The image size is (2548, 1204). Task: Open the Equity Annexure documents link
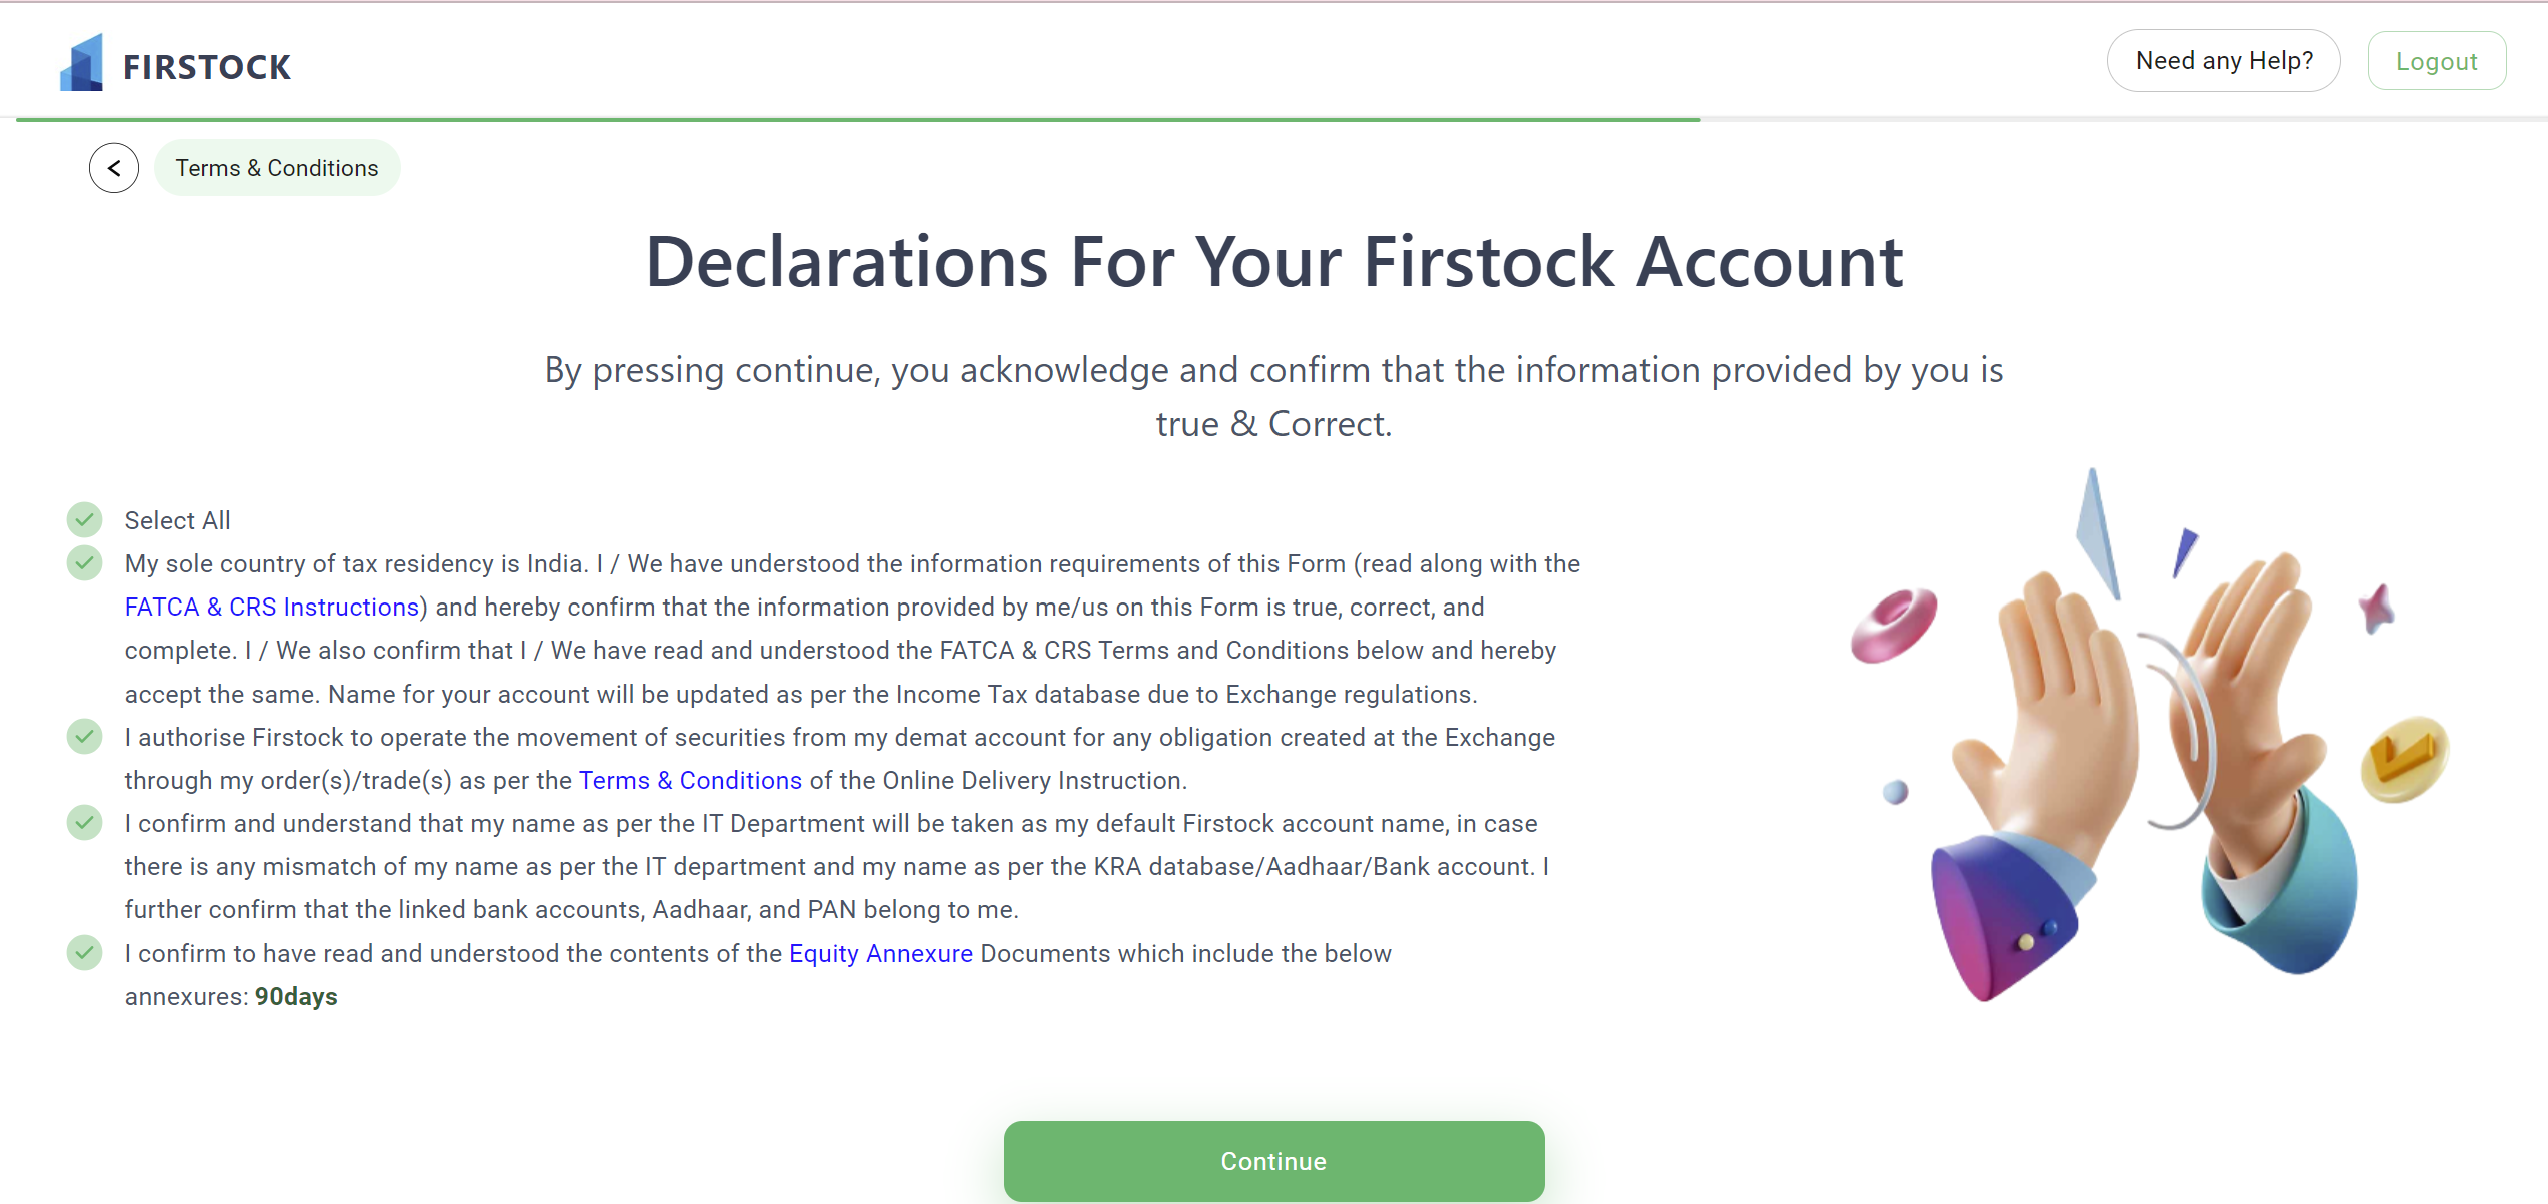point(881,953)
